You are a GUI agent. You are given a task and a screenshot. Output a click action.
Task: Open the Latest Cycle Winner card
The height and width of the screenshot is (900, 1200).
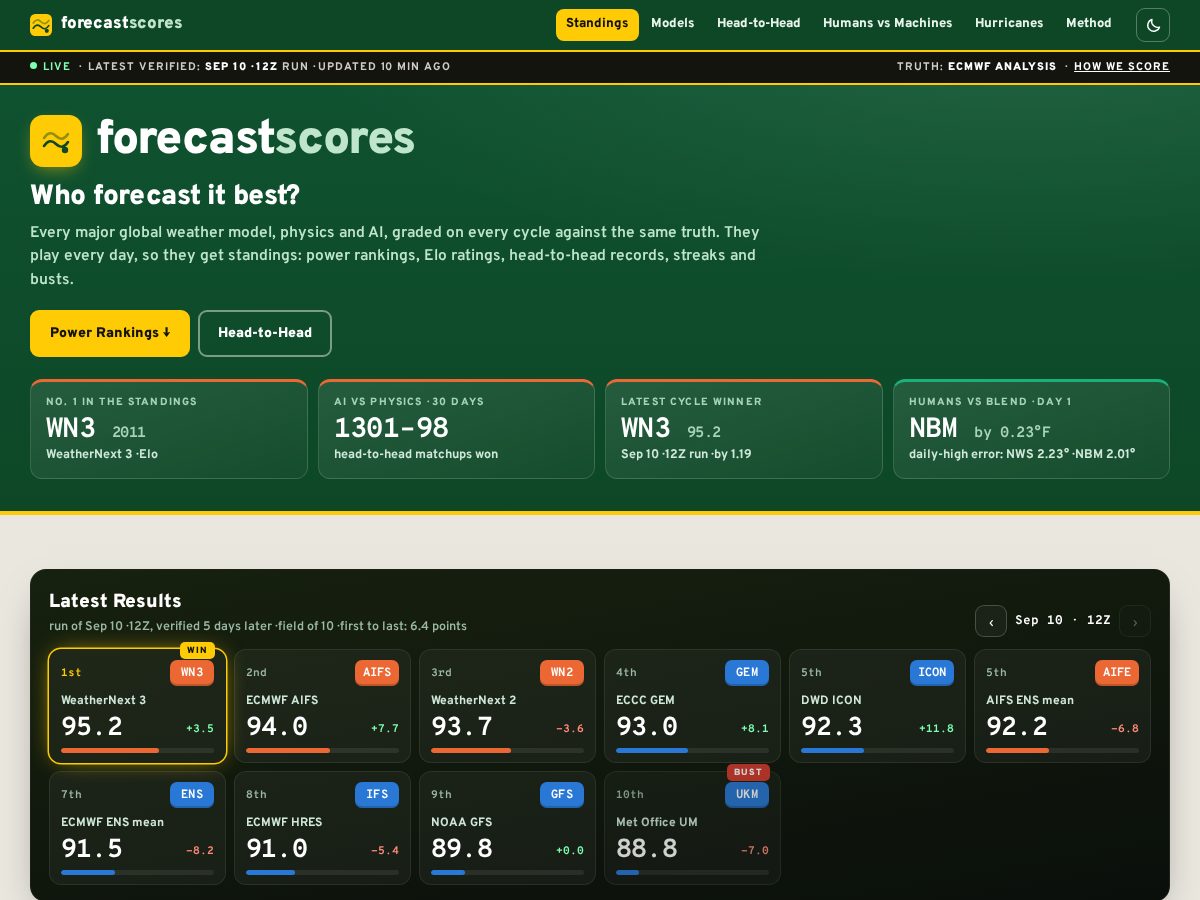coord(744,429)
